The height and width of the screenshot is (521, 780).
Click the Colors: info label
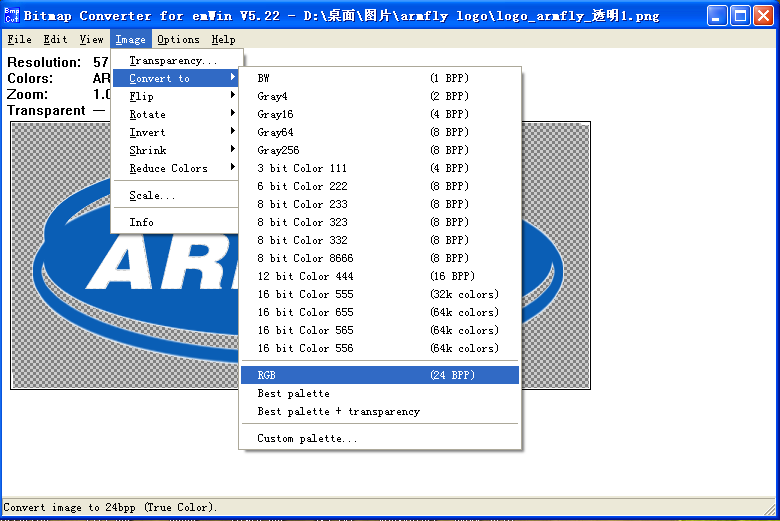point(30,78)
